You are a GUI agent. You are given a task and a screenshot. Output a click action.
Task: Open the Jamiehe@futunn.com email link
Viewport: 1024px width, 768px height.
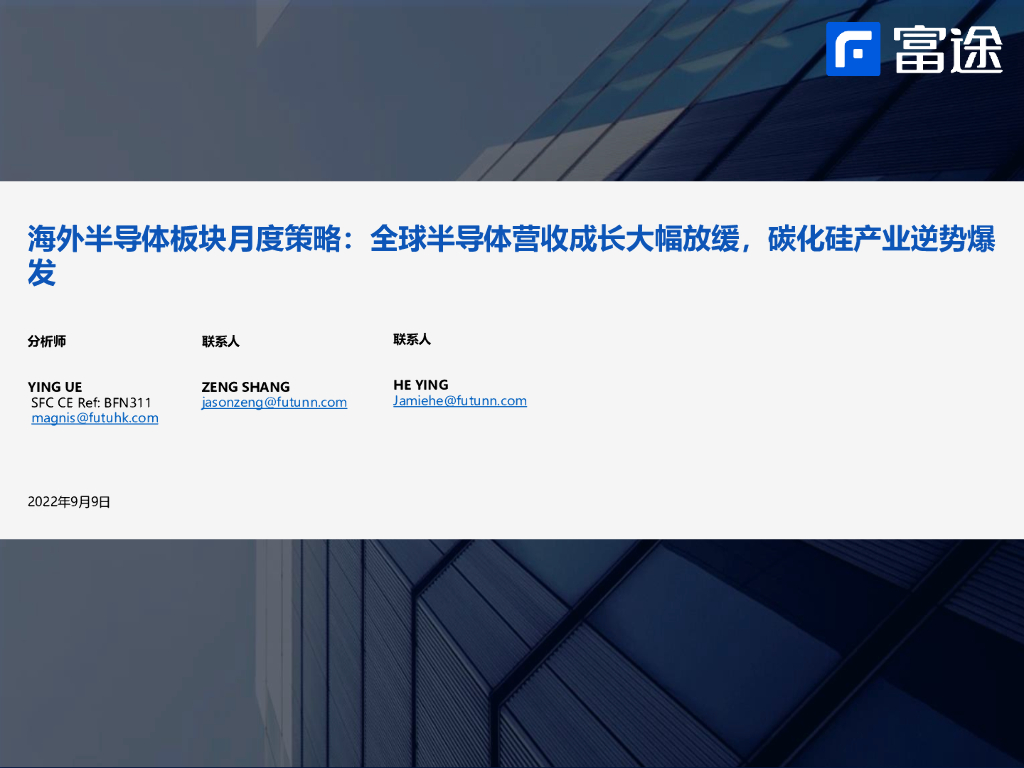point(460,400)
